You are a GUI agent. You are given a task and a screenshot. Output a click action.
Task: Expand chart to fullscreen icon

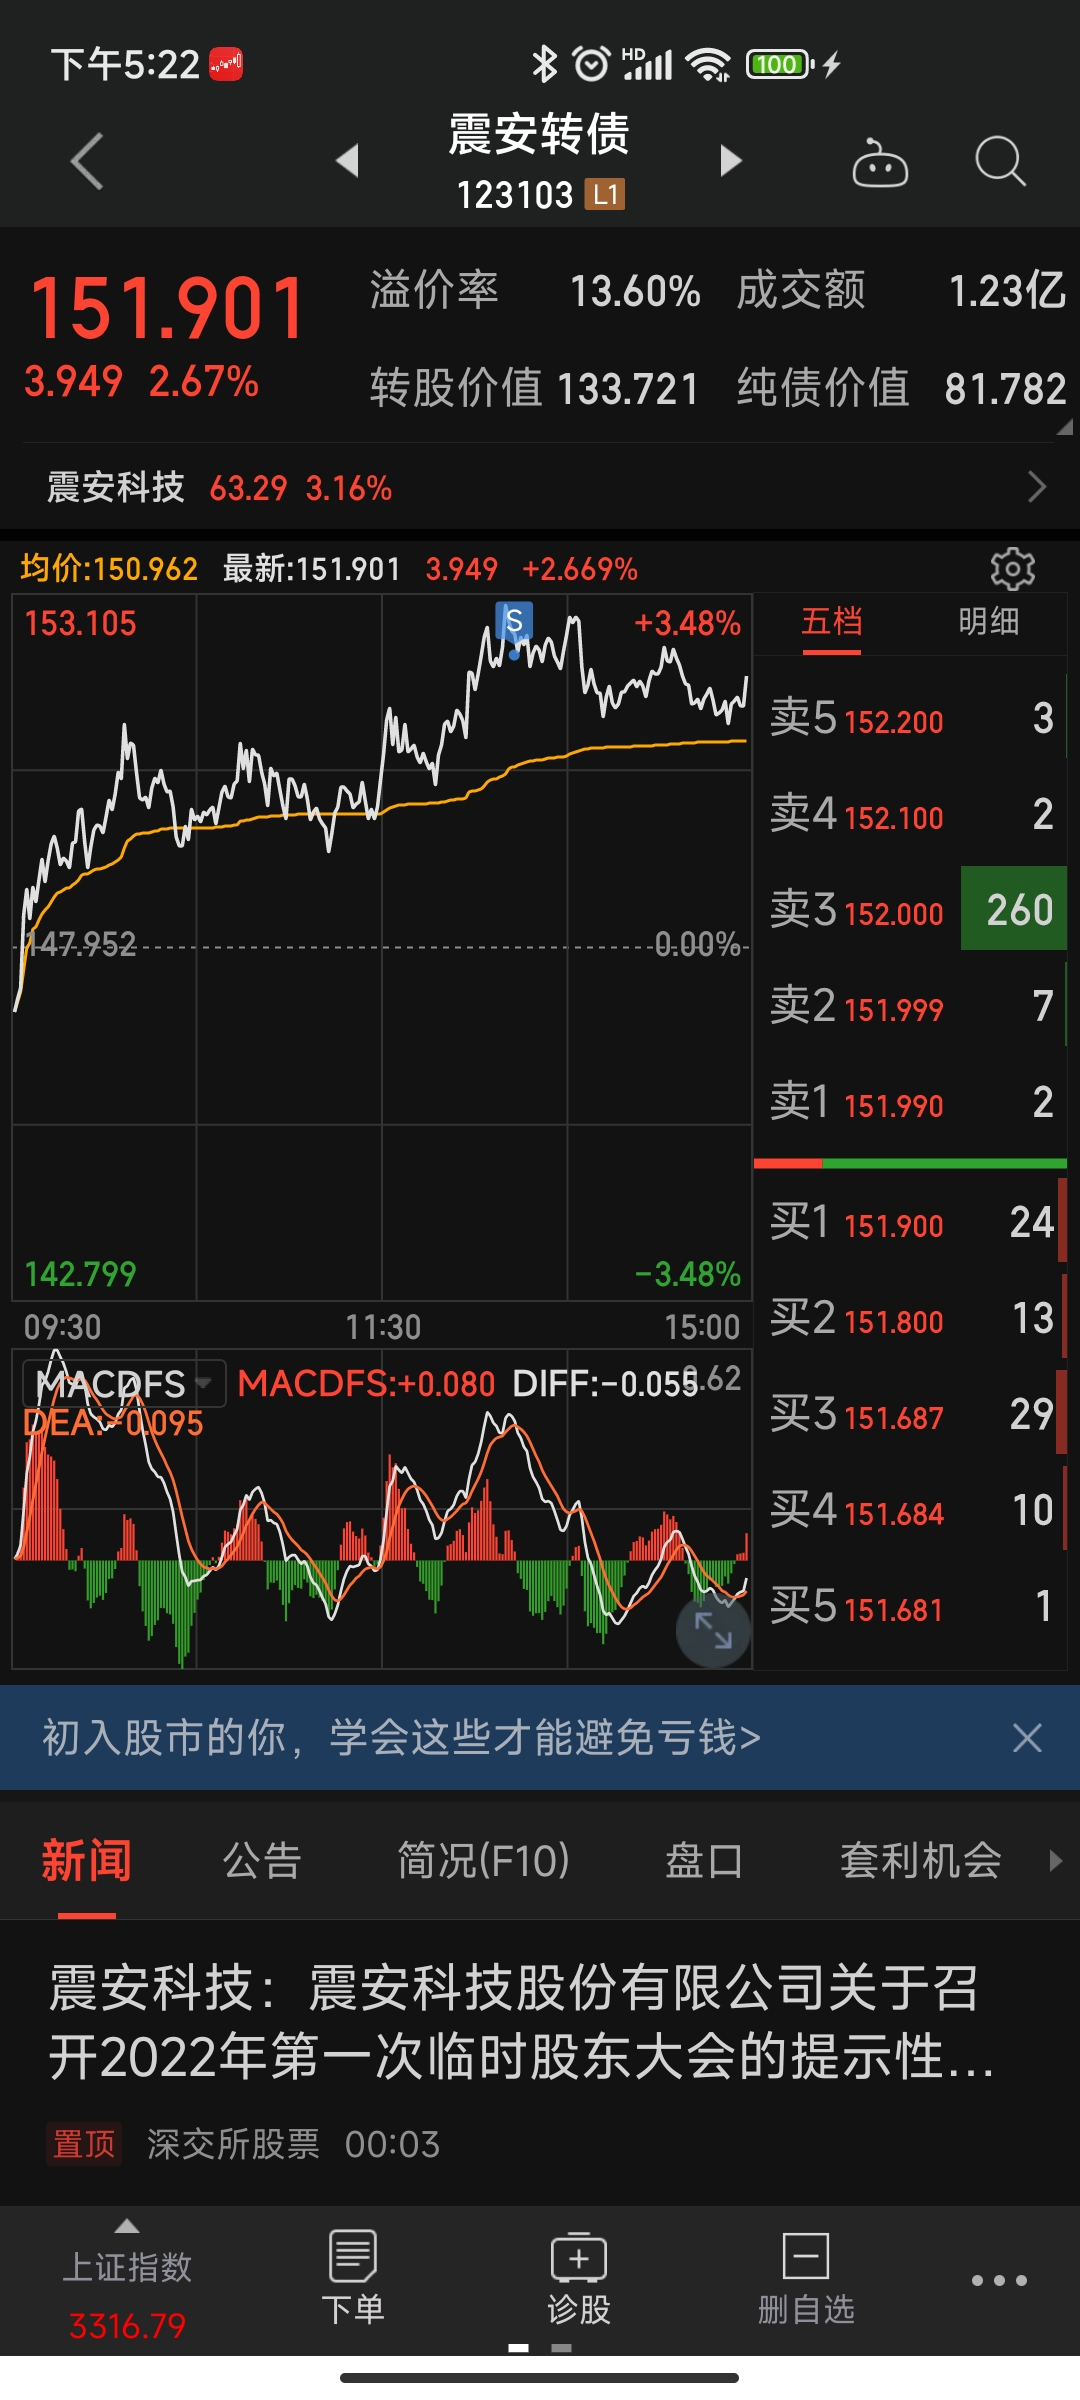coord(713,1631)
